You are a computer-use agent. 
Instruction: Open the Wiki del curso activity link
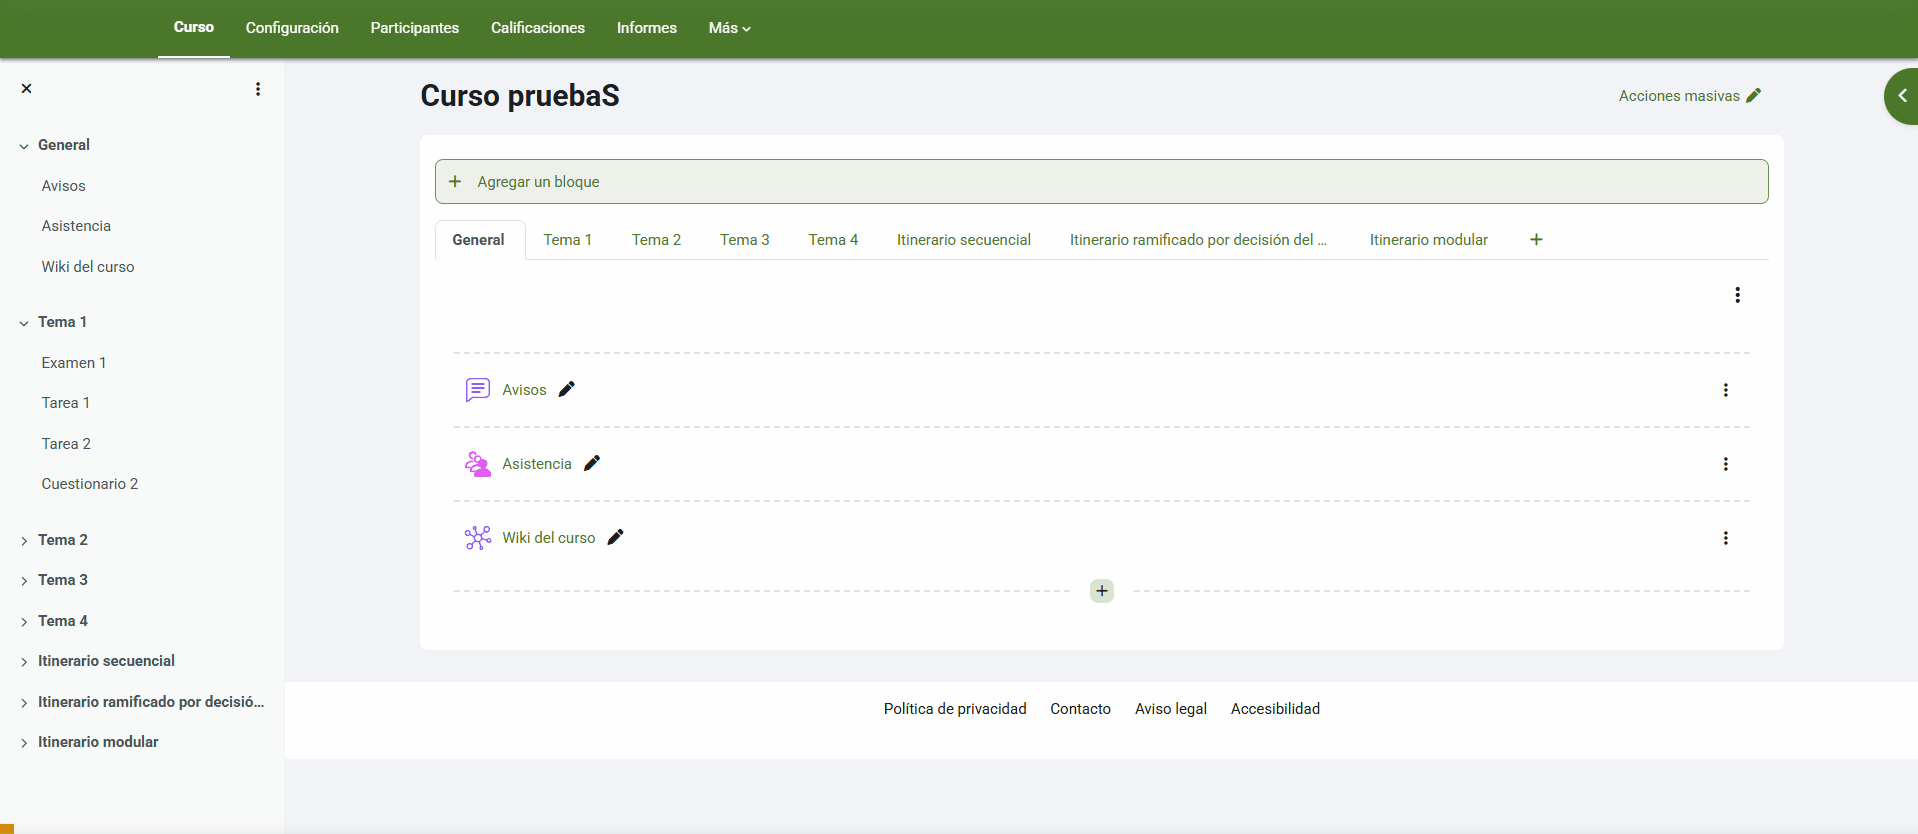(549, 538)
